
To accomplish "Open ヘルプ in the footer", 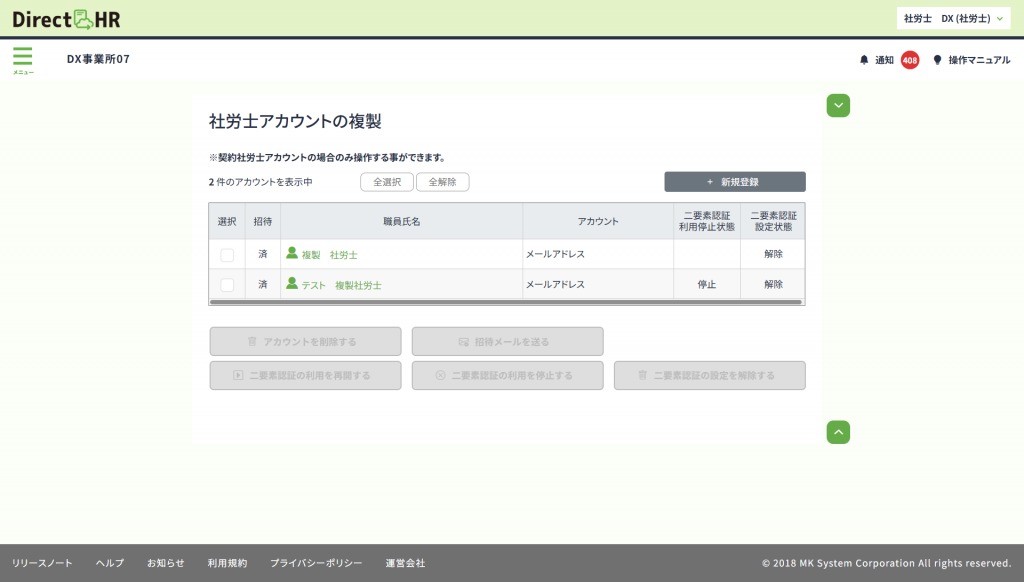I will point(110,563).
